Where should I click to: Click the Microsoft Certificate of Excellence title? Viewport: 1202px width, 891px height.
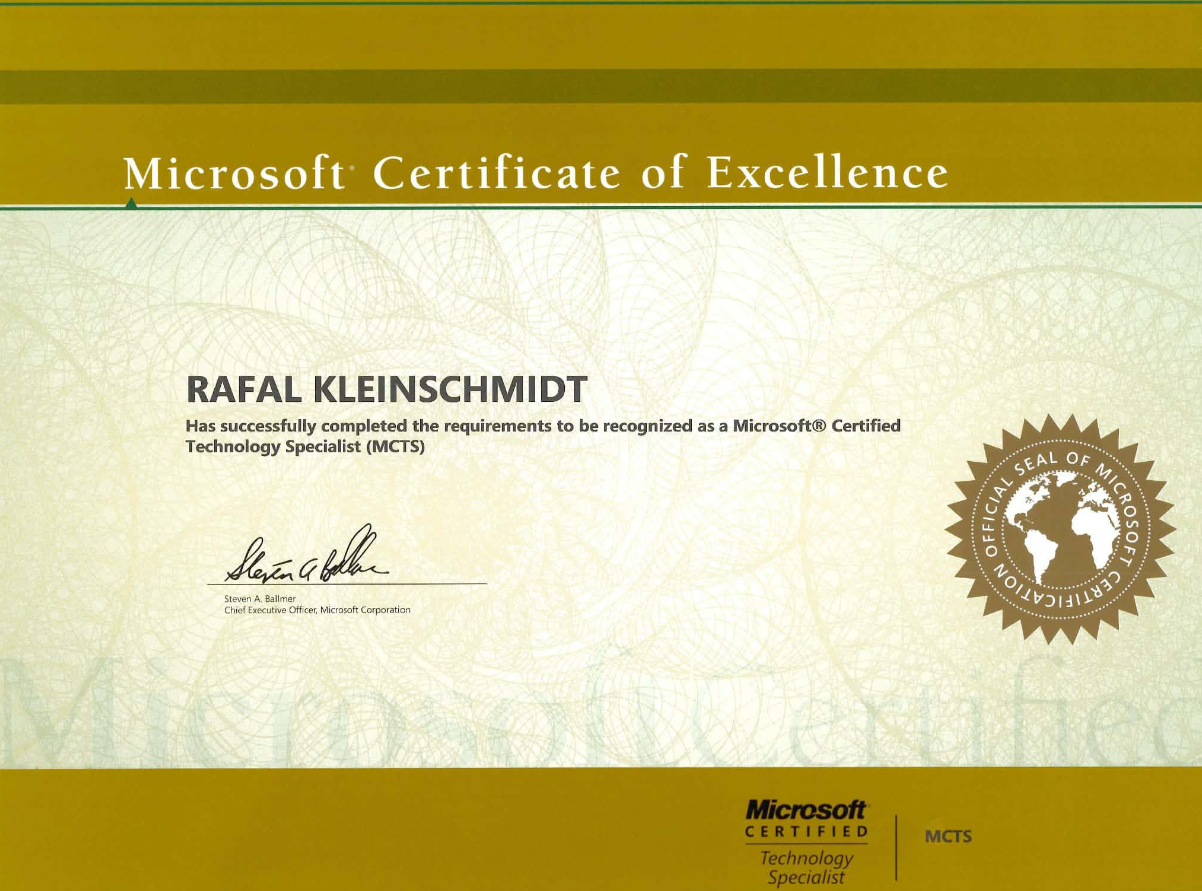coord(535,173)
